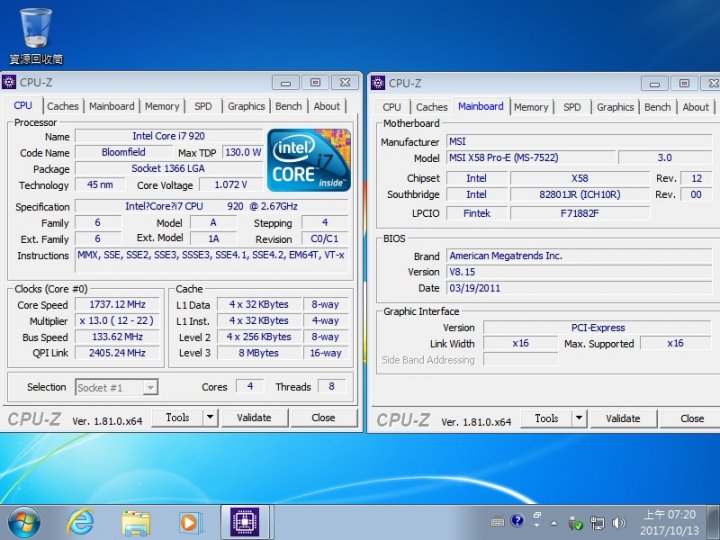Open the network tray icon
This screenshot has width=720, height=540.
597,523
